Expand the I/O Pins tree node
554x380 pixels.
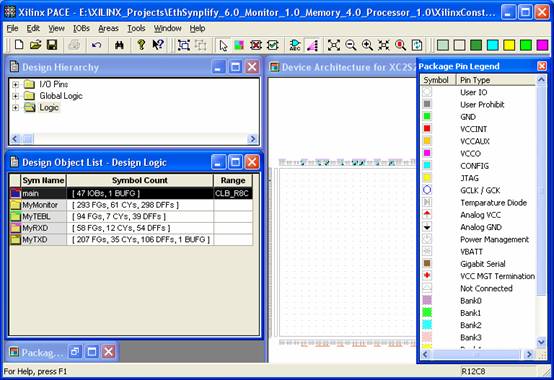click(x=15, y=84)
